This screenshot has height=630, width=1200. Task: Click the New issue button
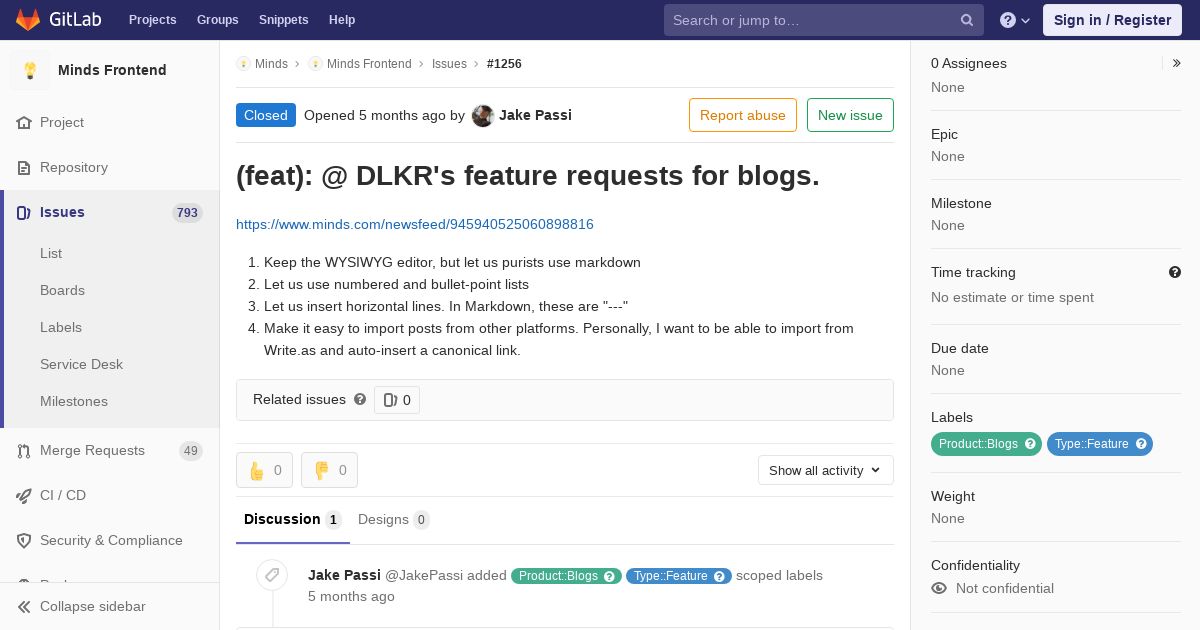click(x=850, y=115)
